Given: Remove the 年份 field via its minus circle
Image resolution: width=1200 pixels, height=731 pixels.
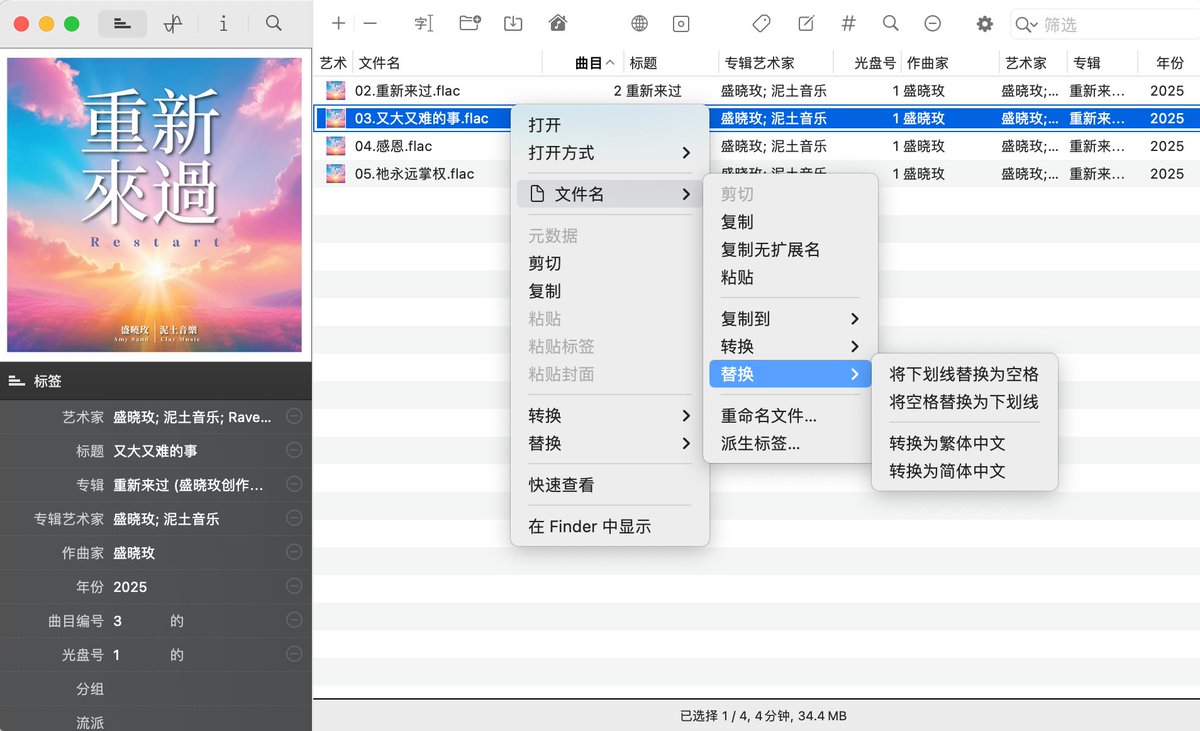Looking at the screenshot, I should pyautogui.click(x=294, y=586).
